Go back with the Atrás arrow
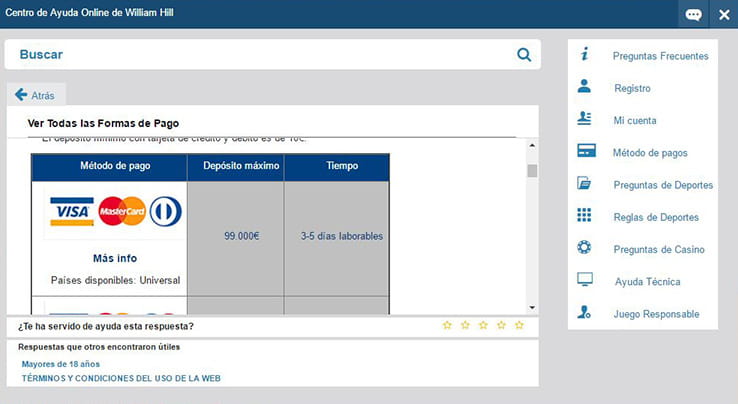Screen dimensions: 738x404 point(21,95)
